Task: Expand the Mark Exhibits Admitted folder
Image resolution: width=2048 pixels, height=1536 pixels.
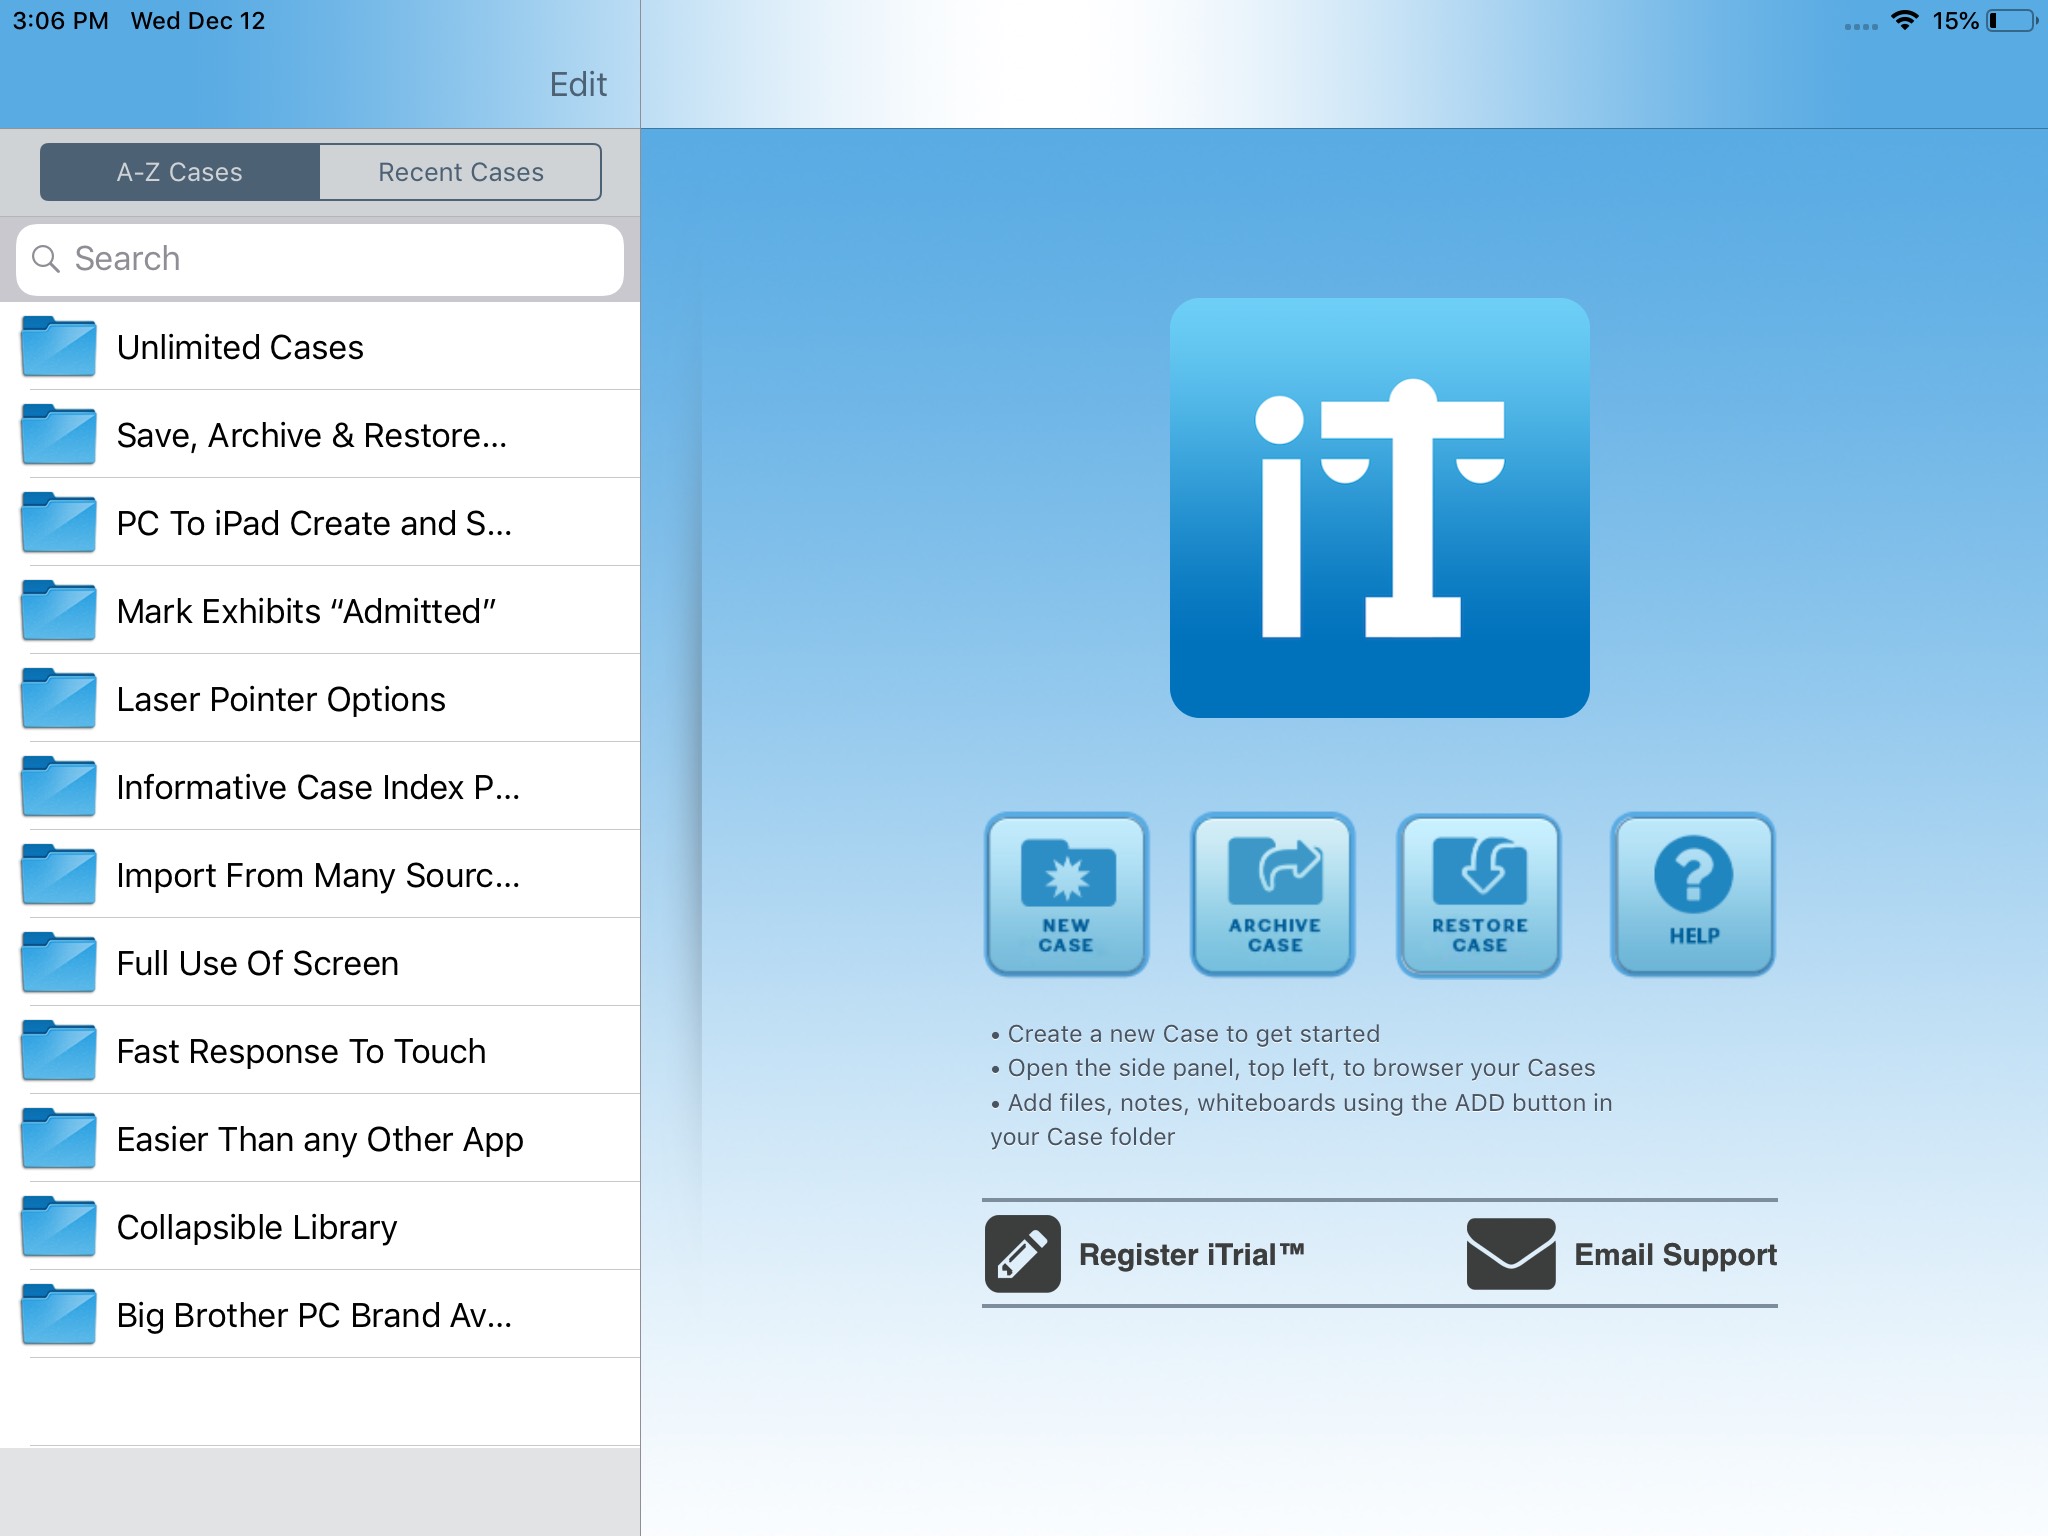Action: point(316,610)
